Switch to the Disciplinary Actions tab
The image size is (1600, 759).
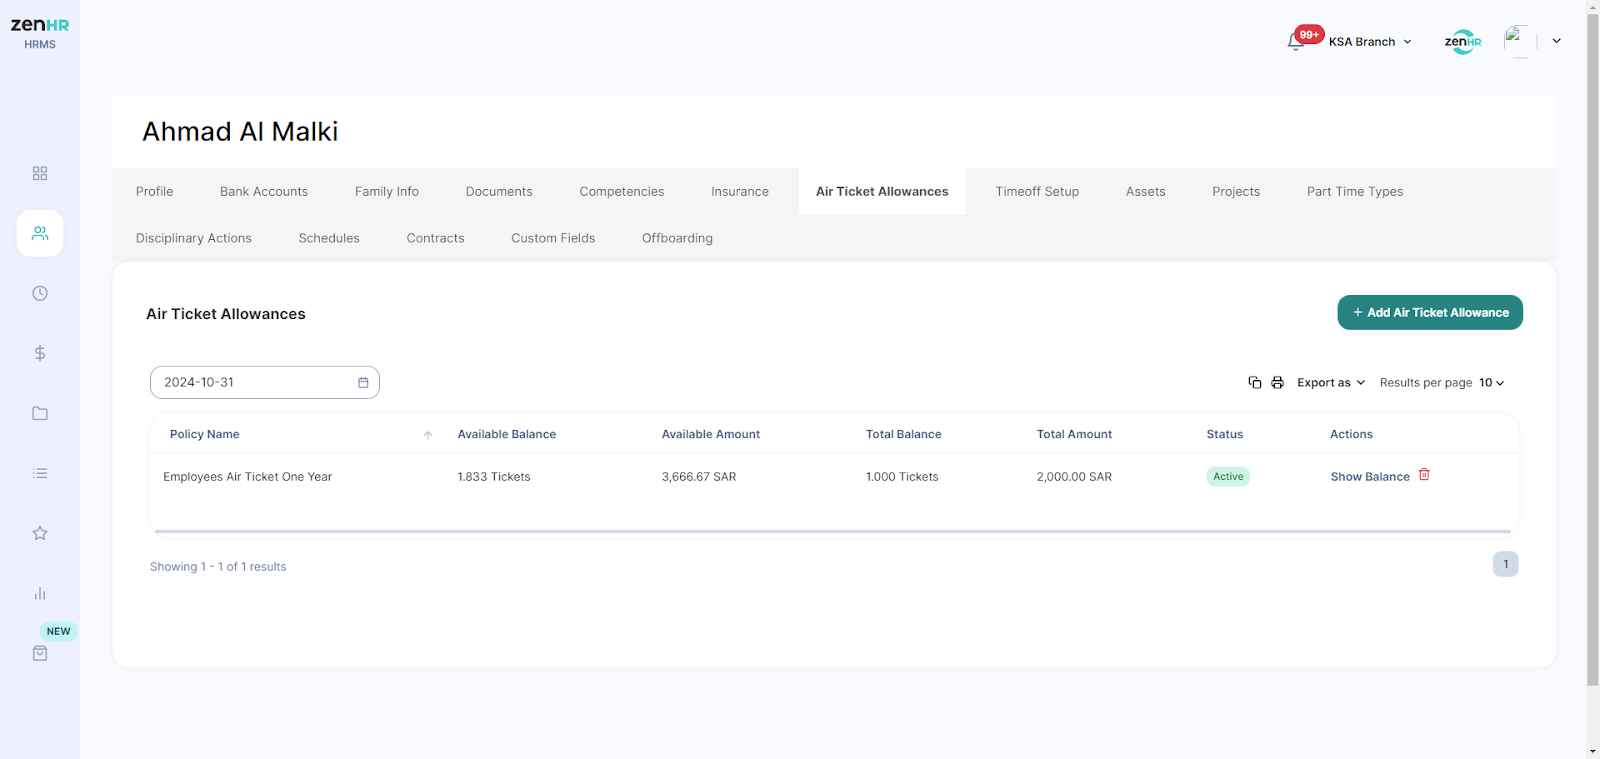[194, 238]
